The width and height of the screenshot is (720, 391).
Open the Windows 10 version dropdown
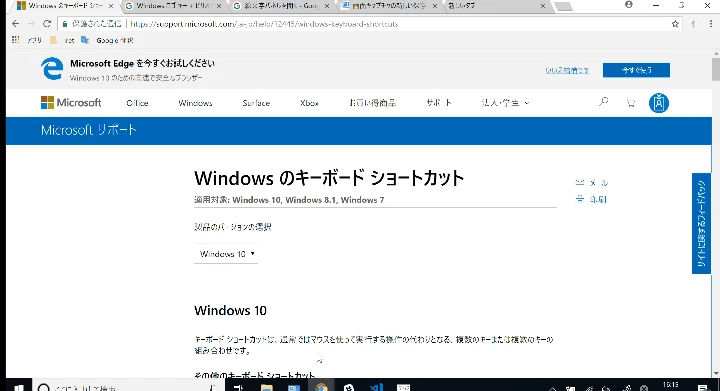click(x=226, y=254)
